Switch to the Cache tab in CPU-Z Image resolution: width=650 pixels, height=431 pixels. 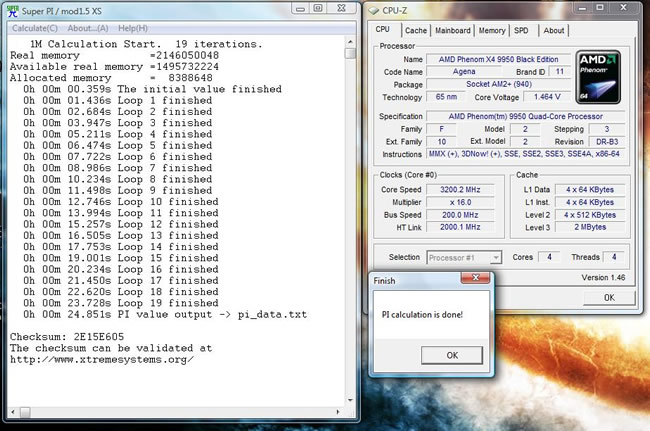click(x=416, y=30)
